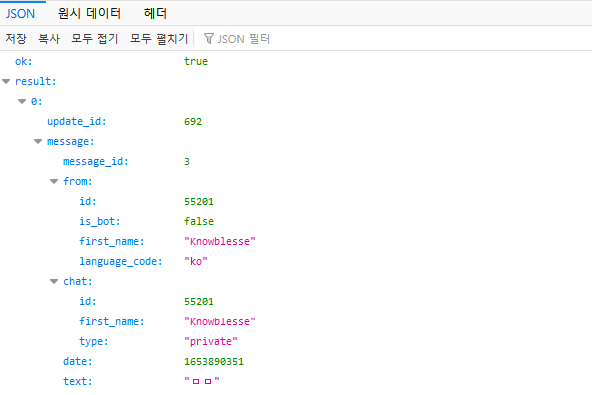Click the 복사 button

pos(49,39)
